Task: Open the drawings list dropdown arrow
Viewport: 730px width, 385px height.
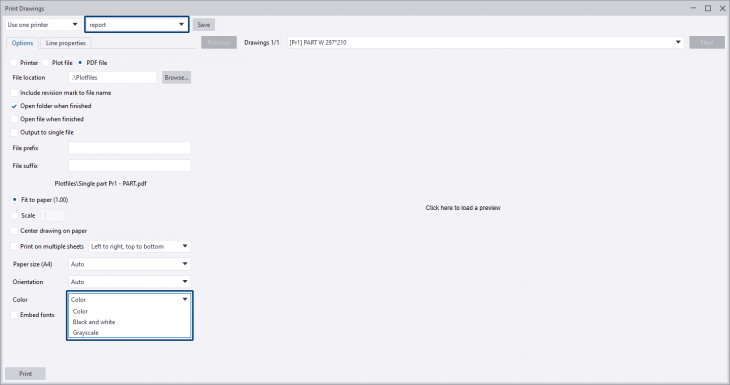Action: click(678, 42)
